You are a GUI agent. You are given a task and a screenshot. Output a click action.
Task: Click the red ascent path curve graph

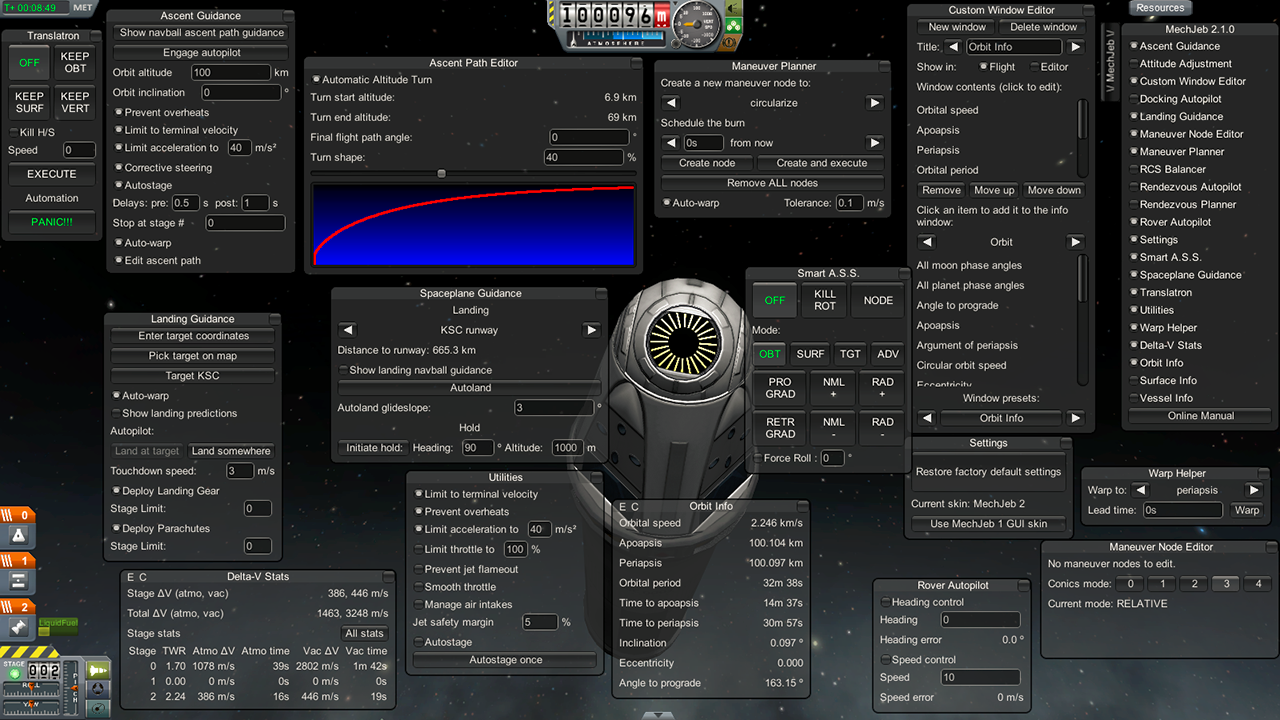475,226
